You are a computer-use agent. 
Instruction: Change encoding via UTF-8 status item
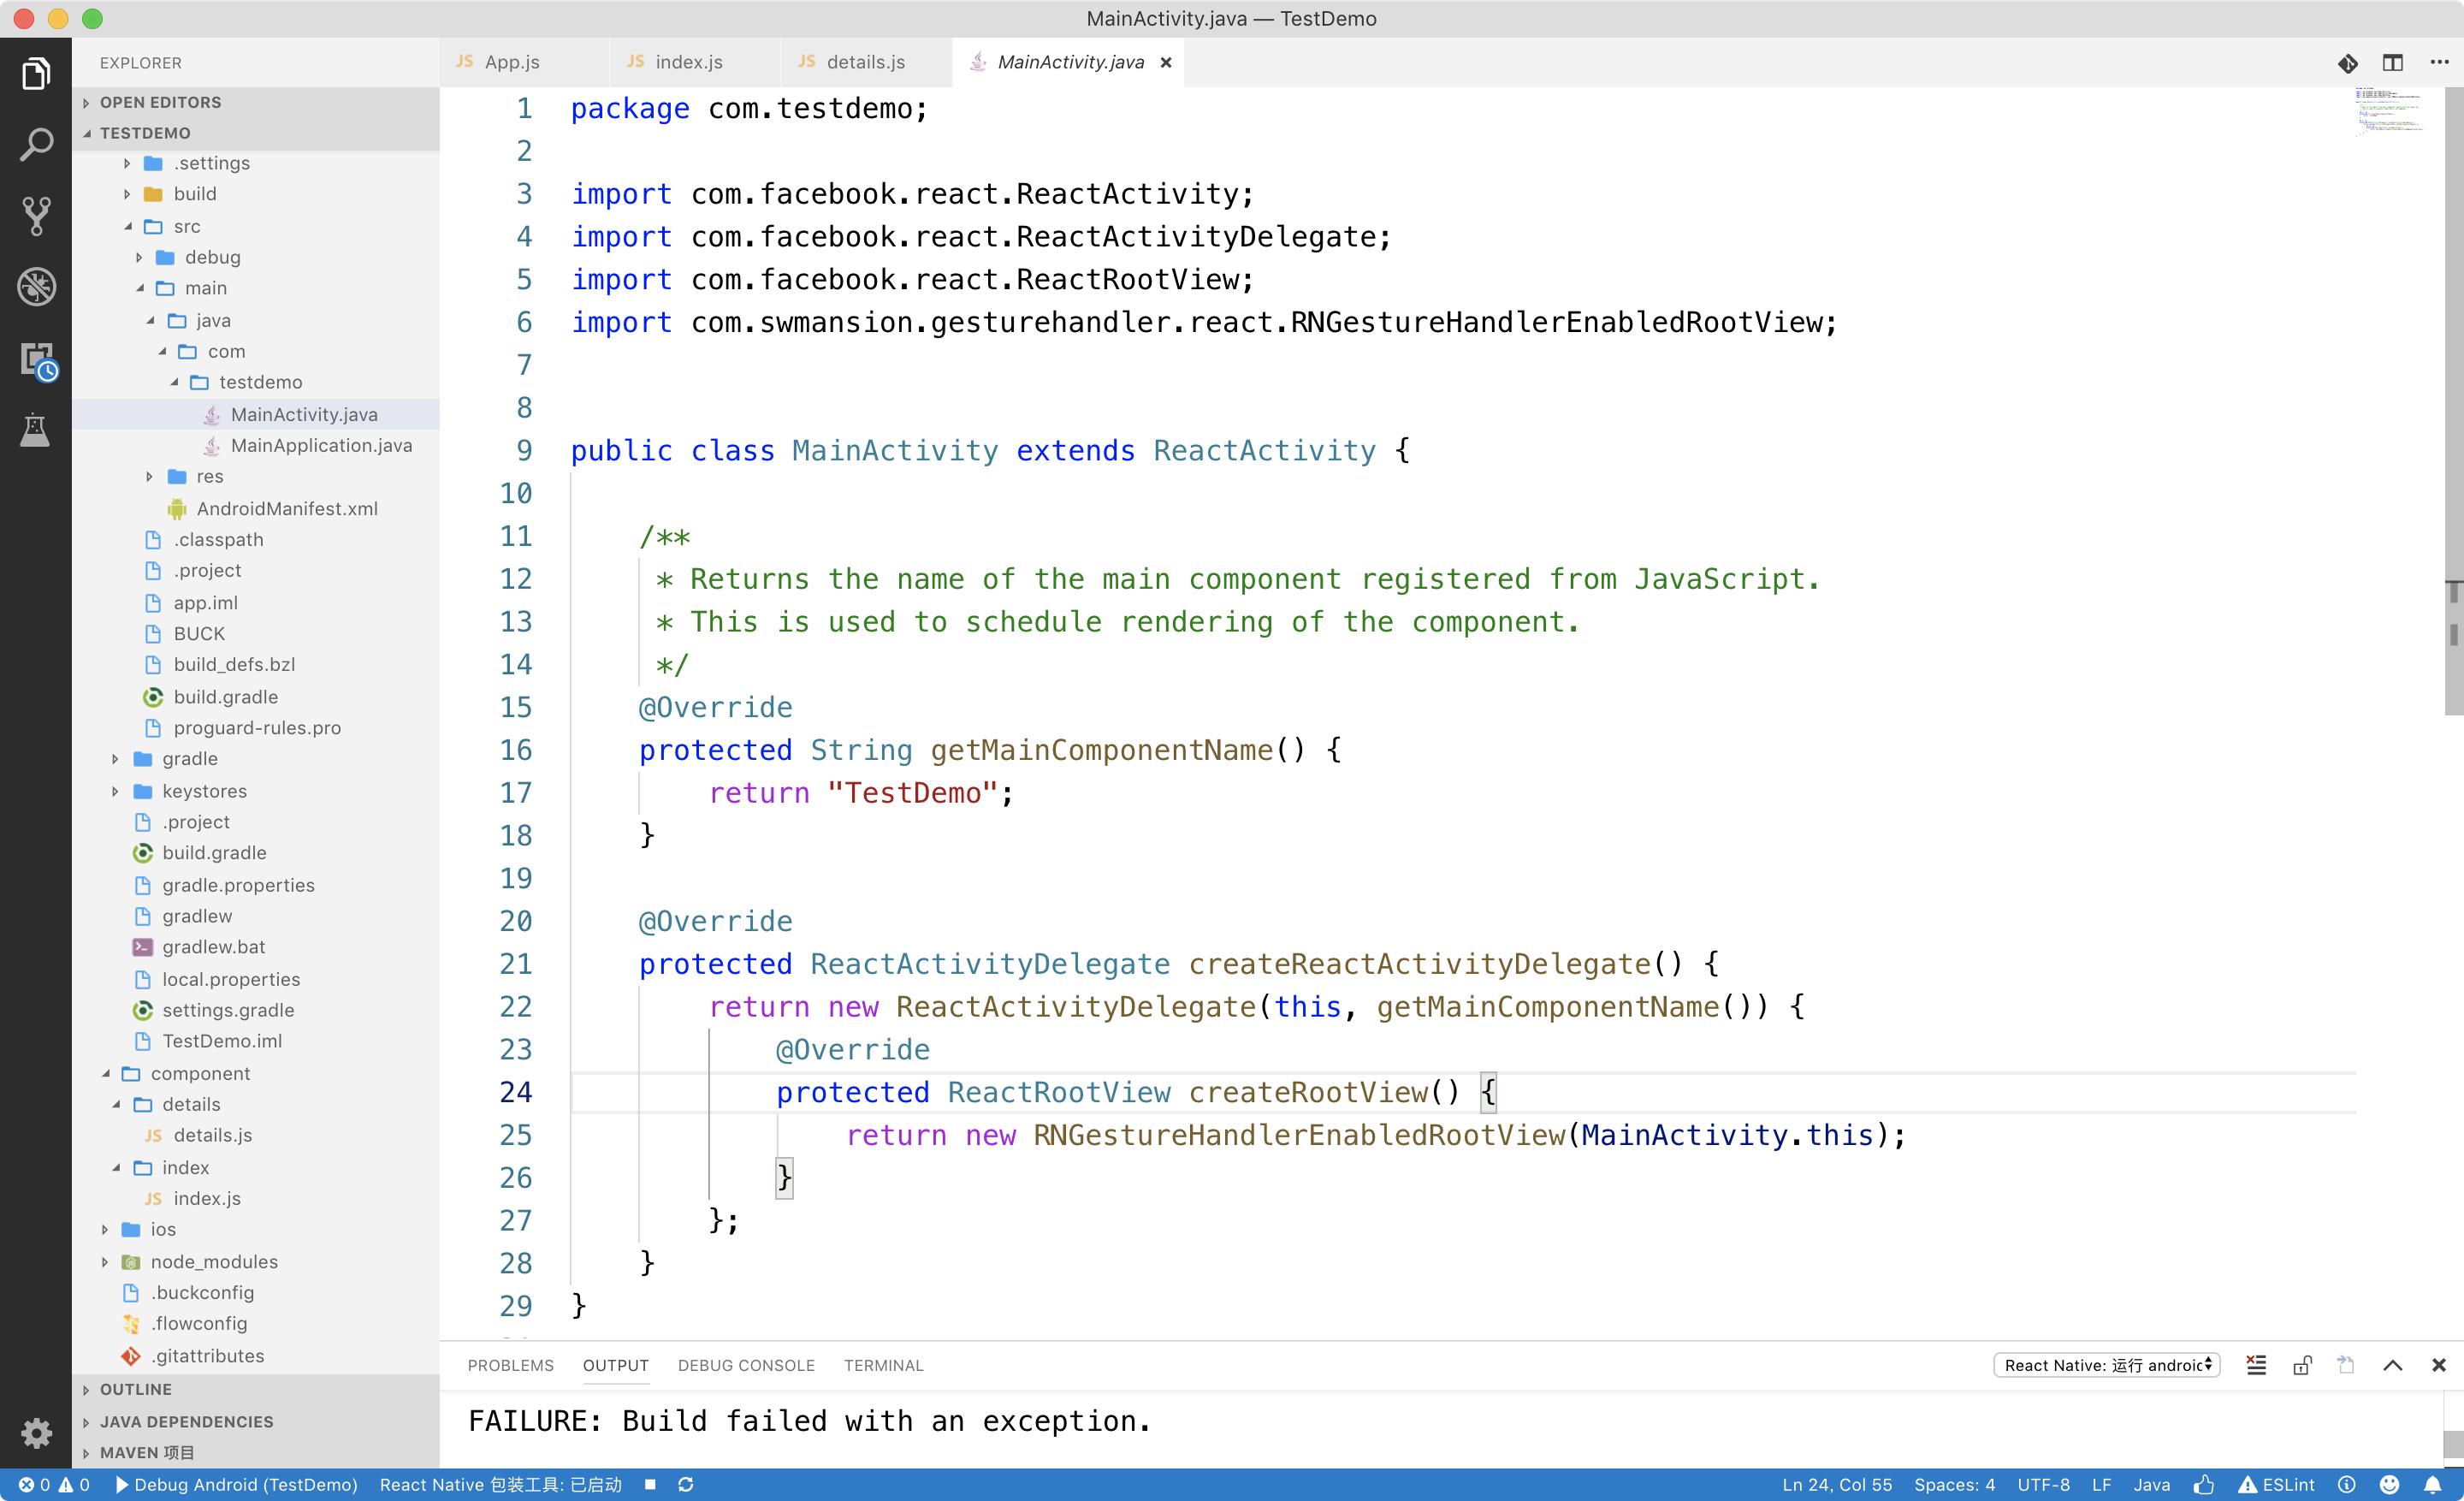(2043, 1485)
